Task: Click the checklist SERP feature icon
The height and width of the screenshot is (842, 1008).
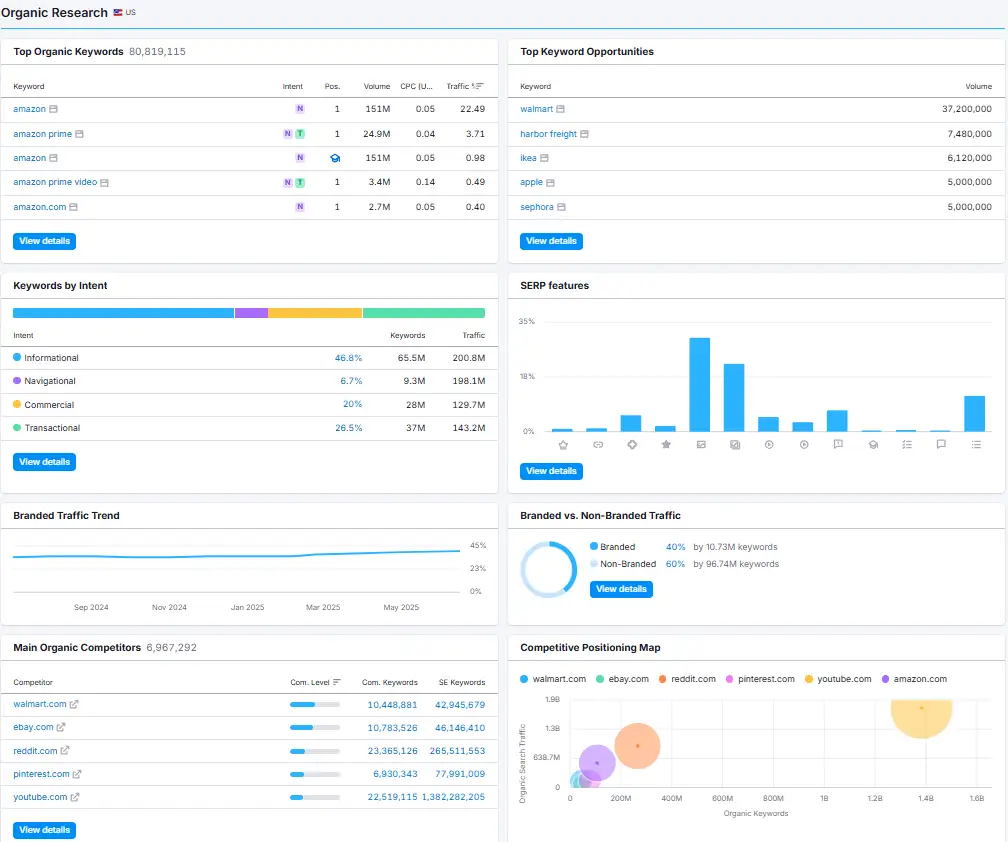Action: point(907,445)
